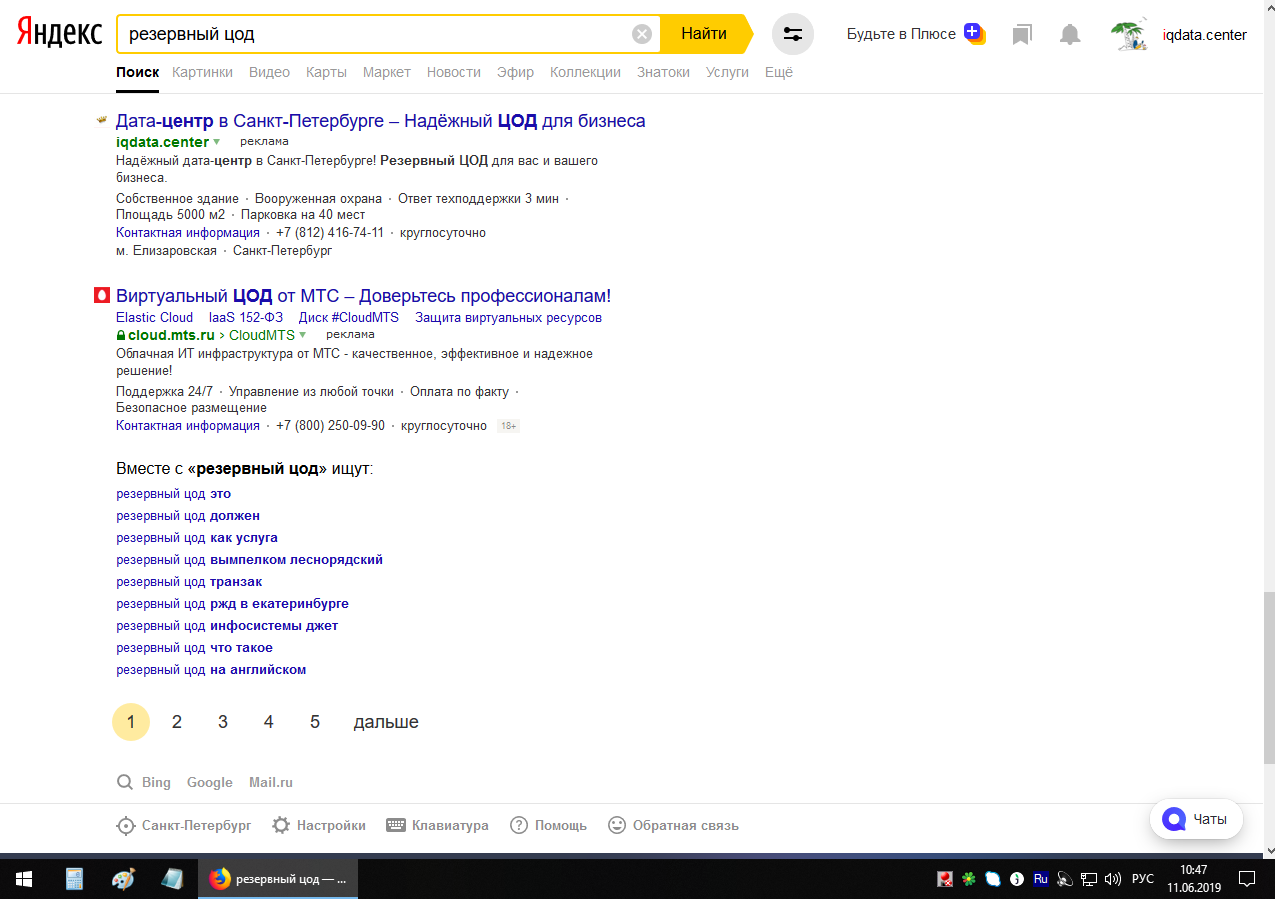1275x899 pixels.
Task: Click the page vertical scrollbar thumb
Action: tap(1268, 678)
